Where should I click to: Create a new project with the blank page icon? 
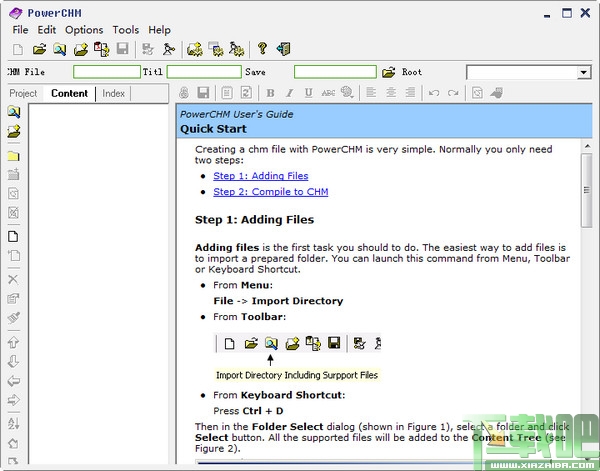pos(18,49)
